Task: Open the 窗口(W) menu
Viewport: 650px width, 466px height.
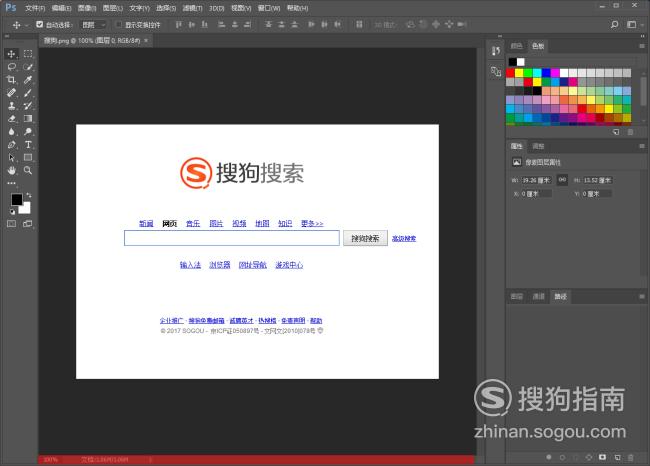Action: [x=269, y=8]
